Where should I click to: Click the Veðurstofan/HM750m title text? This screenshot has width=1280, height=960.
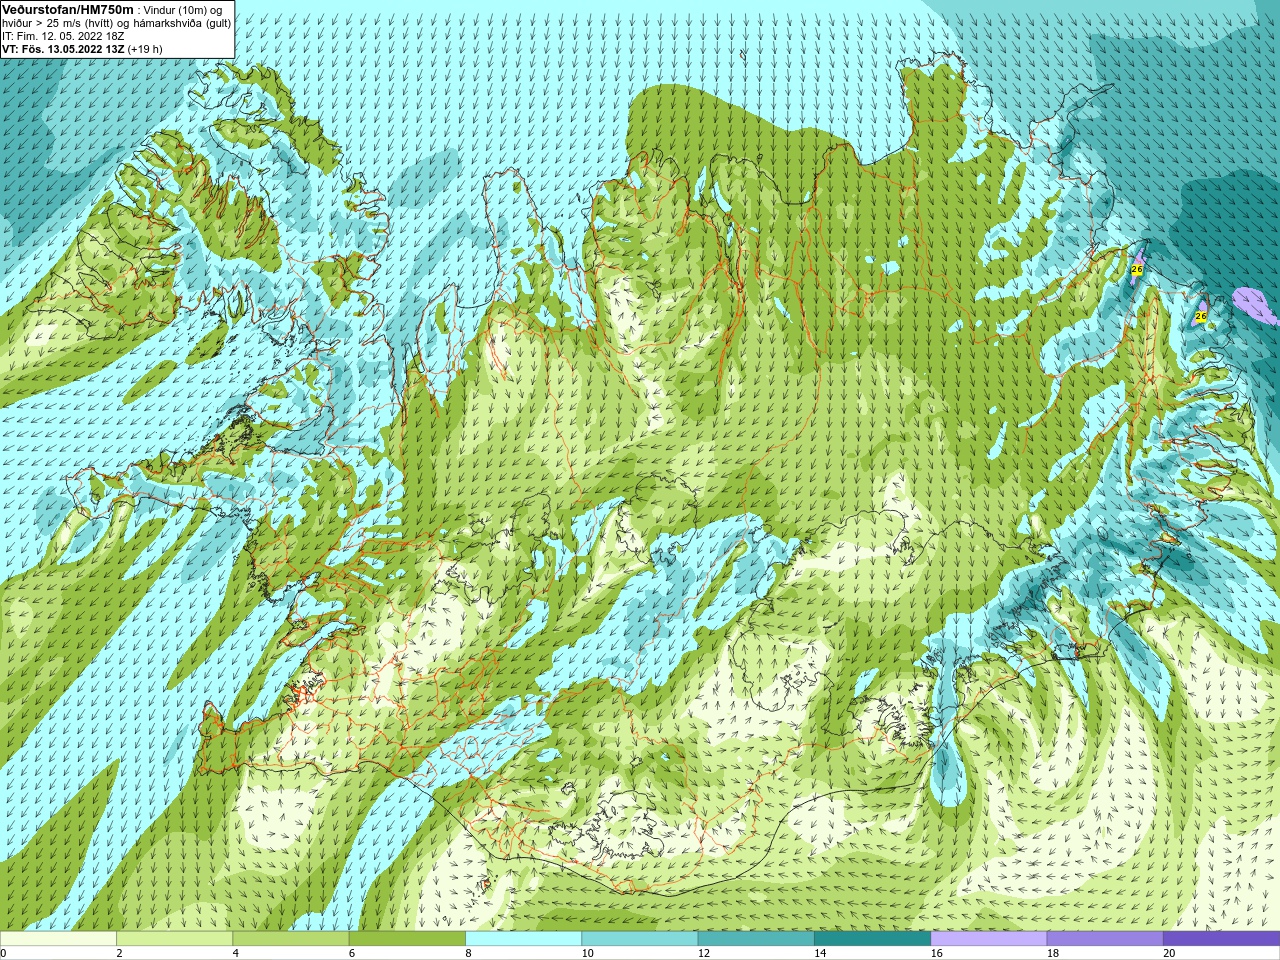pyautogui.click(x=68, y=9)
